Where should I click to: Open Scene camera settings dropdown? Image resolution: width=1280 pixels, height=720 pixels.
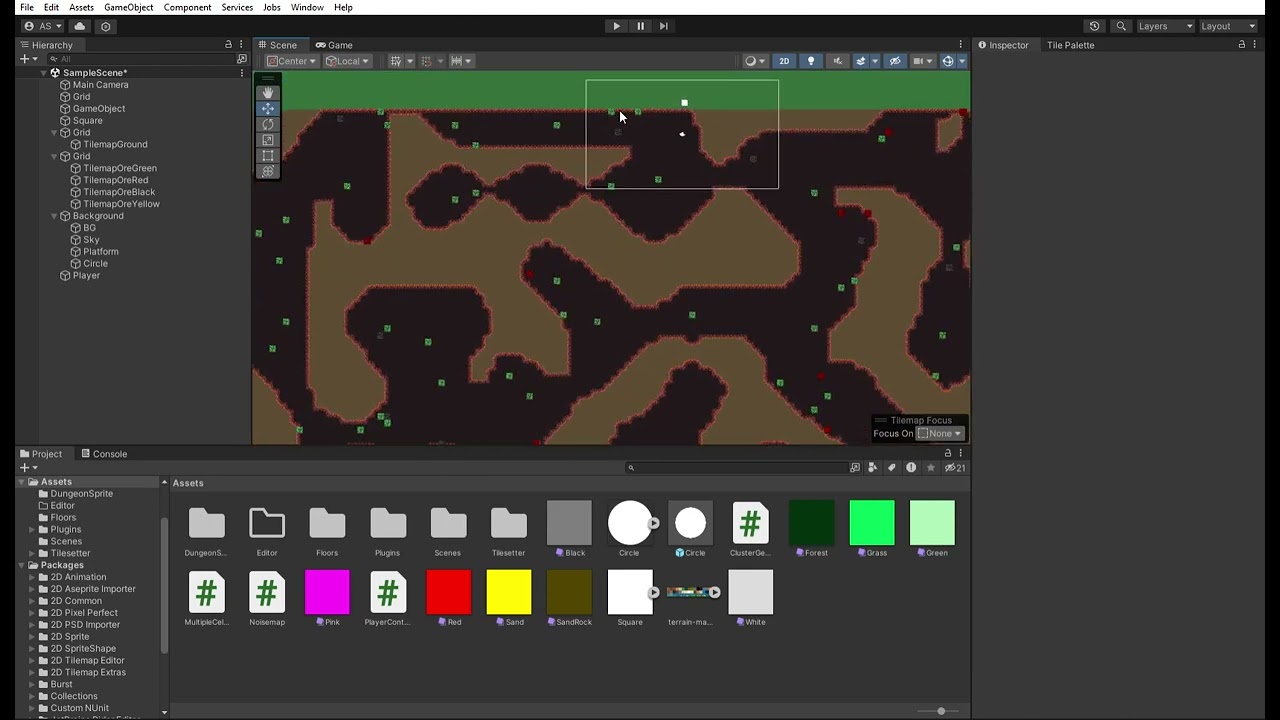coord(922,61)
